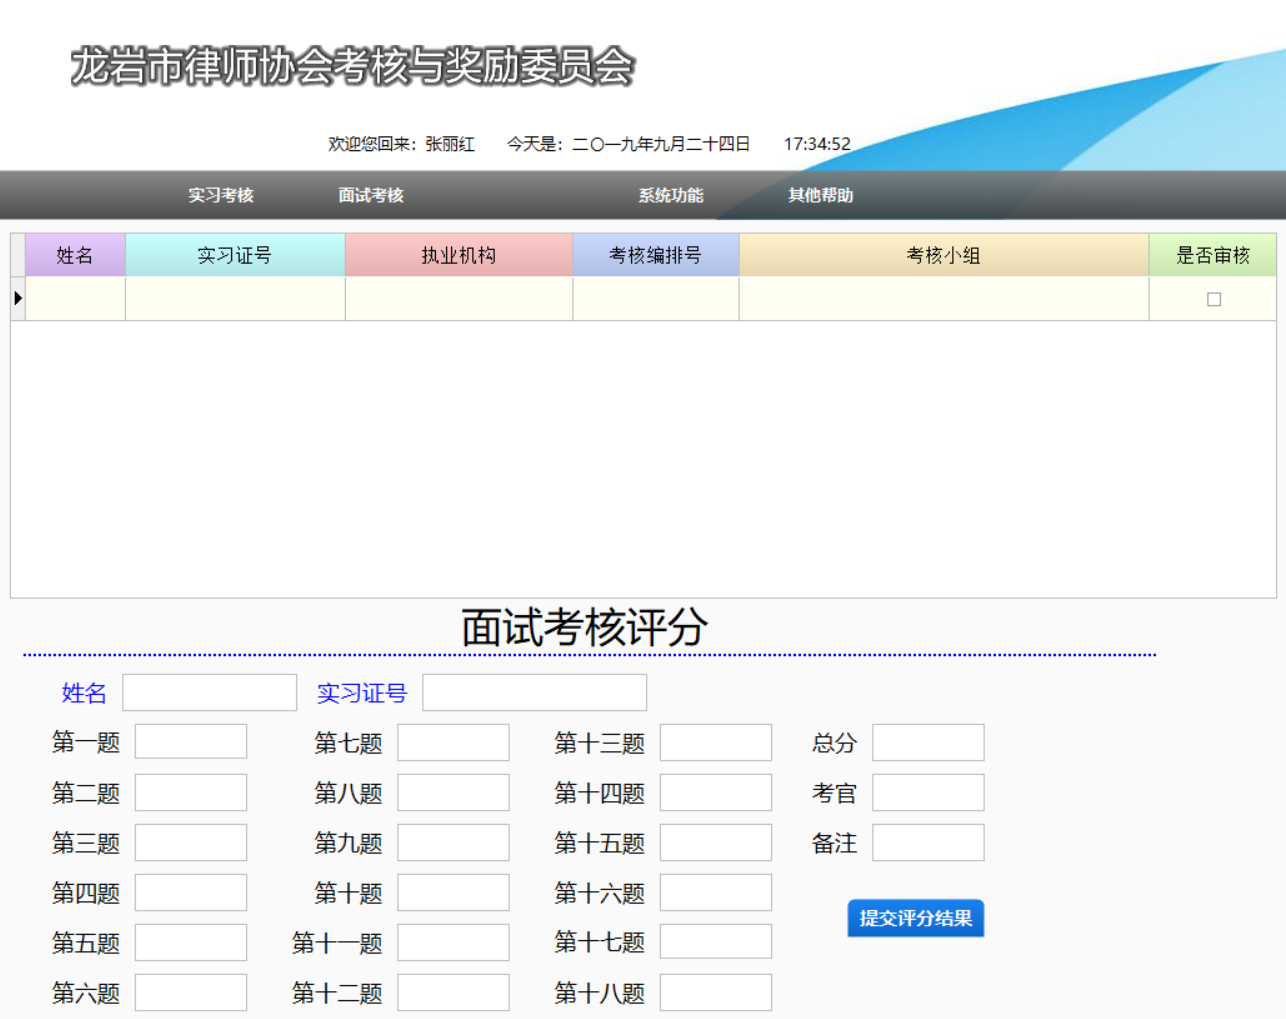This screenshot has height=1019, width=1286.
Task: Click the 第十题 score field
Action: 453,892
